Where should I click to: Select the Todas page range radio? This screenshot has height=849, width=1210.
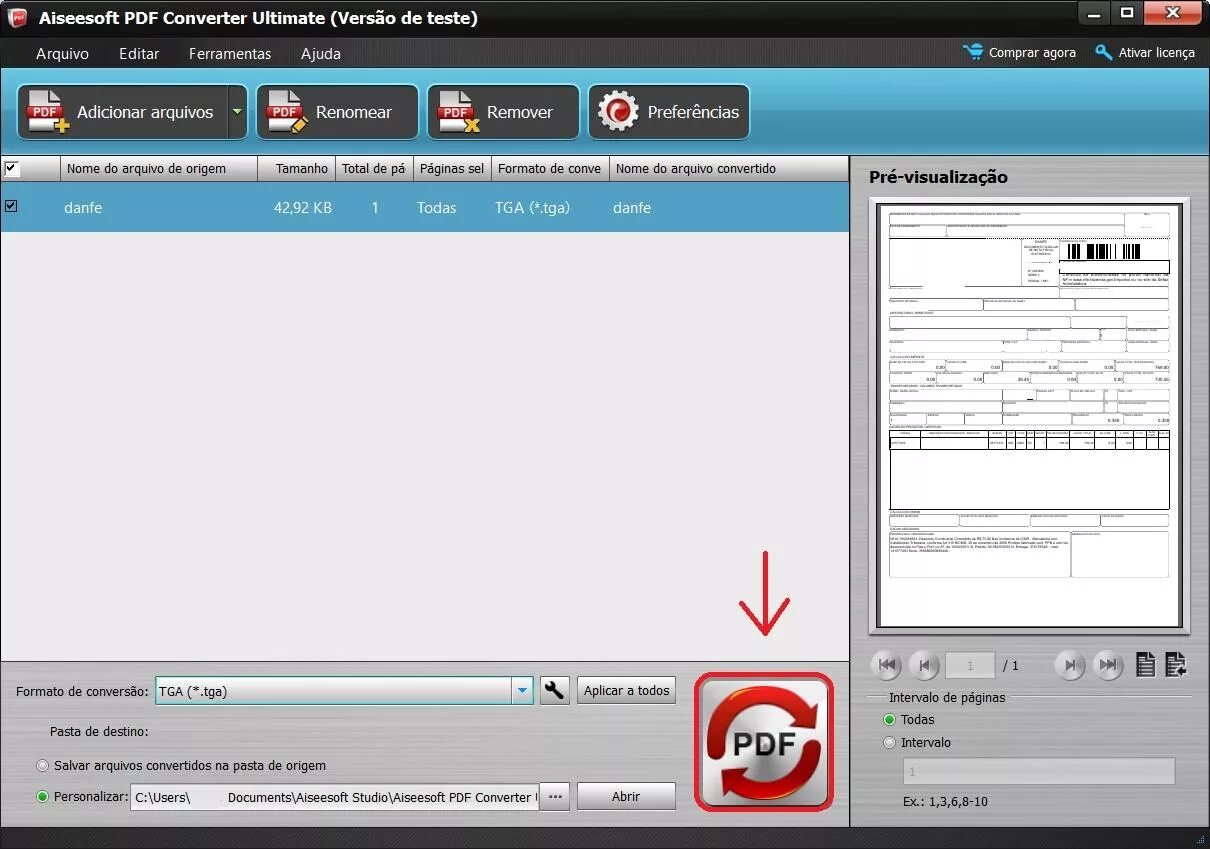890,720
